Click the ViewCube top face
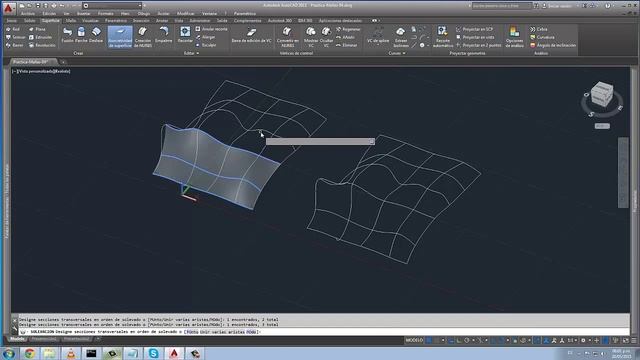Screen dimensions: 640x360 (602, 87)
